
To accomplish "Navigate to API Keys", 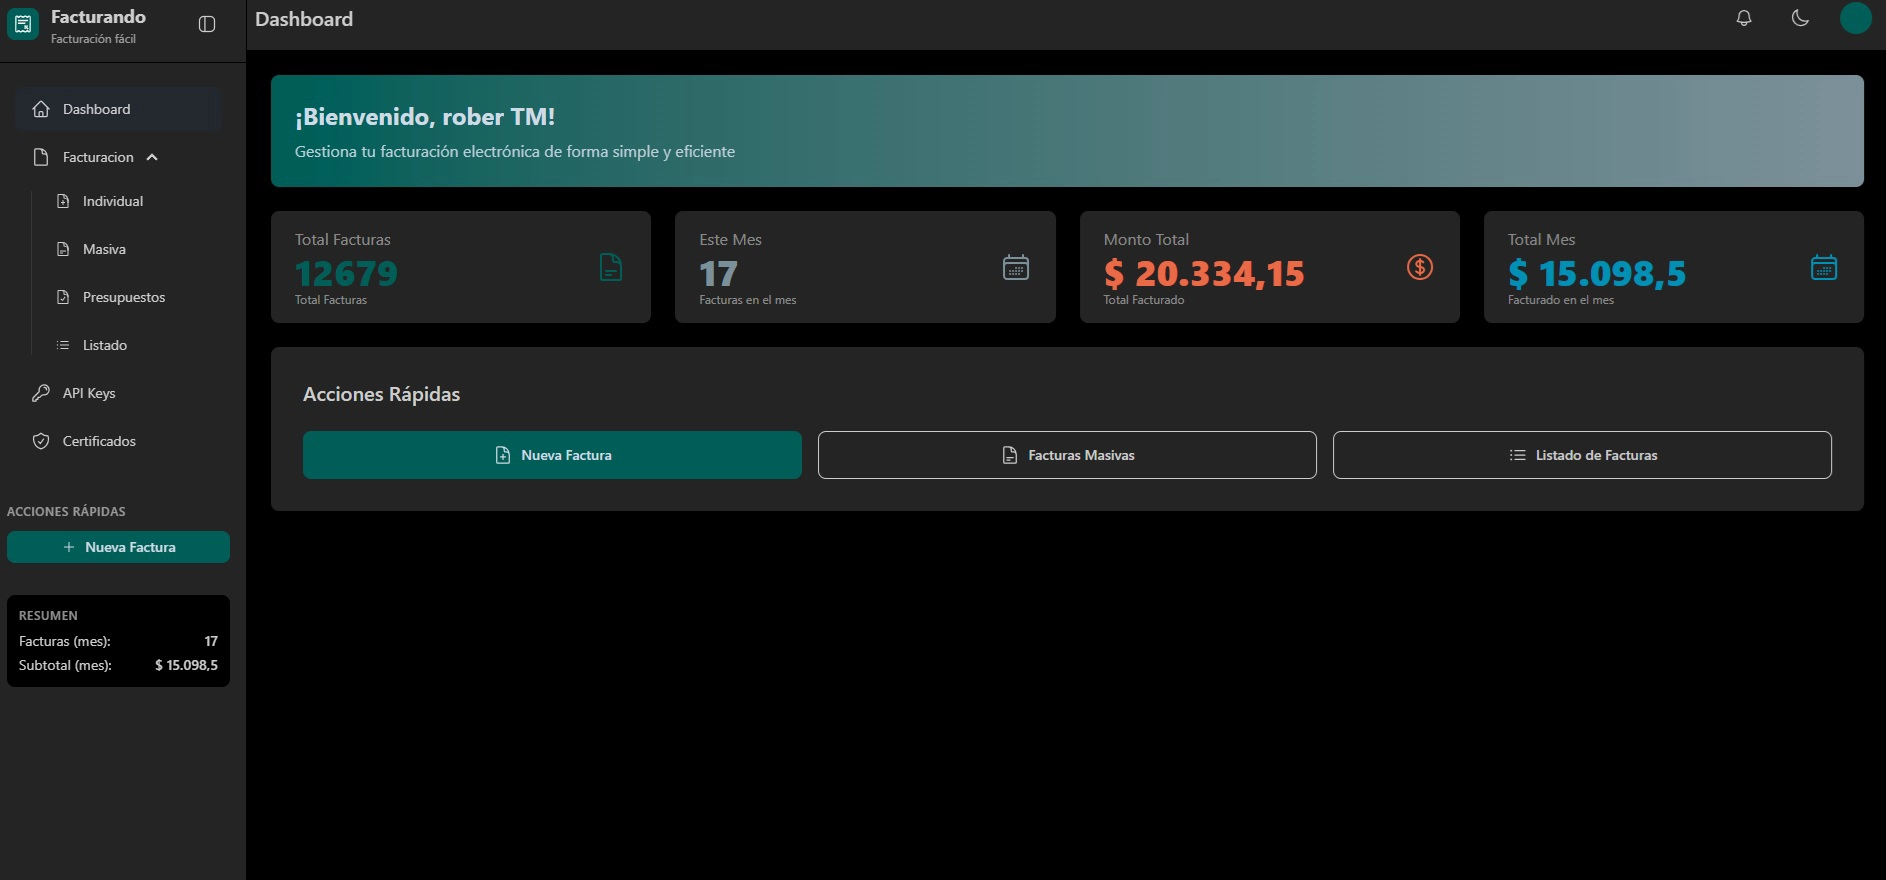I will tap(89, 393).
